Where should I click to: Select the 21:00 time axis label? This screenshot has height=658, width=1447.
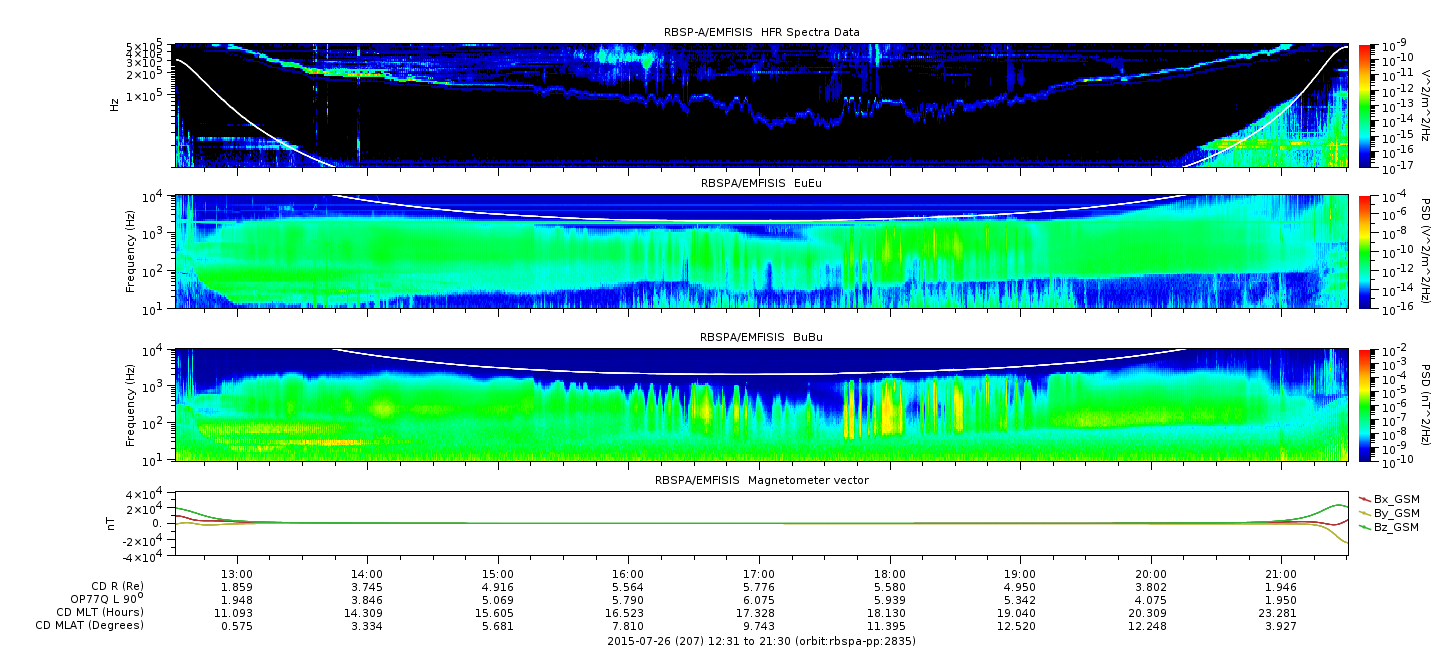[x=1281, y=575]
